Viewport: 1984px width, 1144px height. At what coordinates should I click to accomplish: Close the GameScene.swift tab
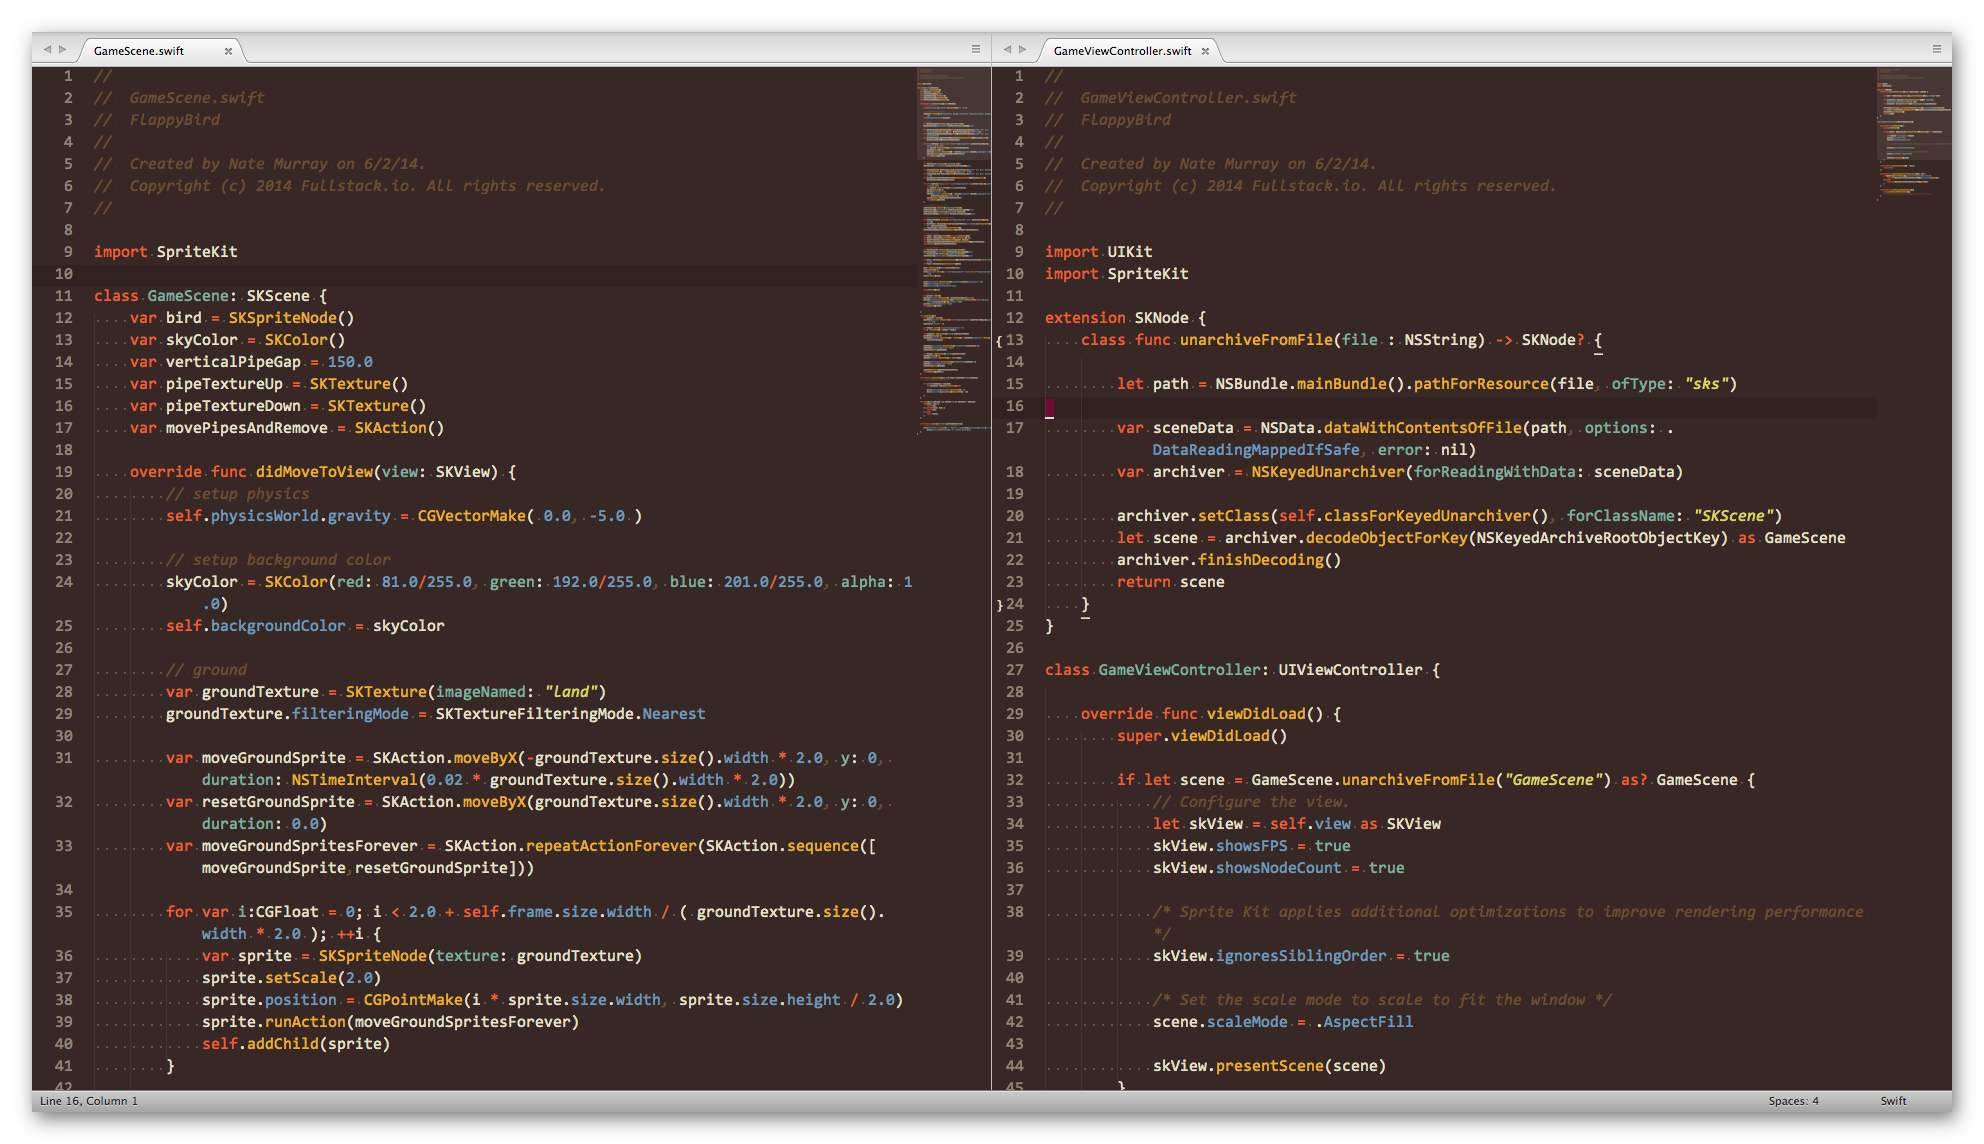coord(228,51)
